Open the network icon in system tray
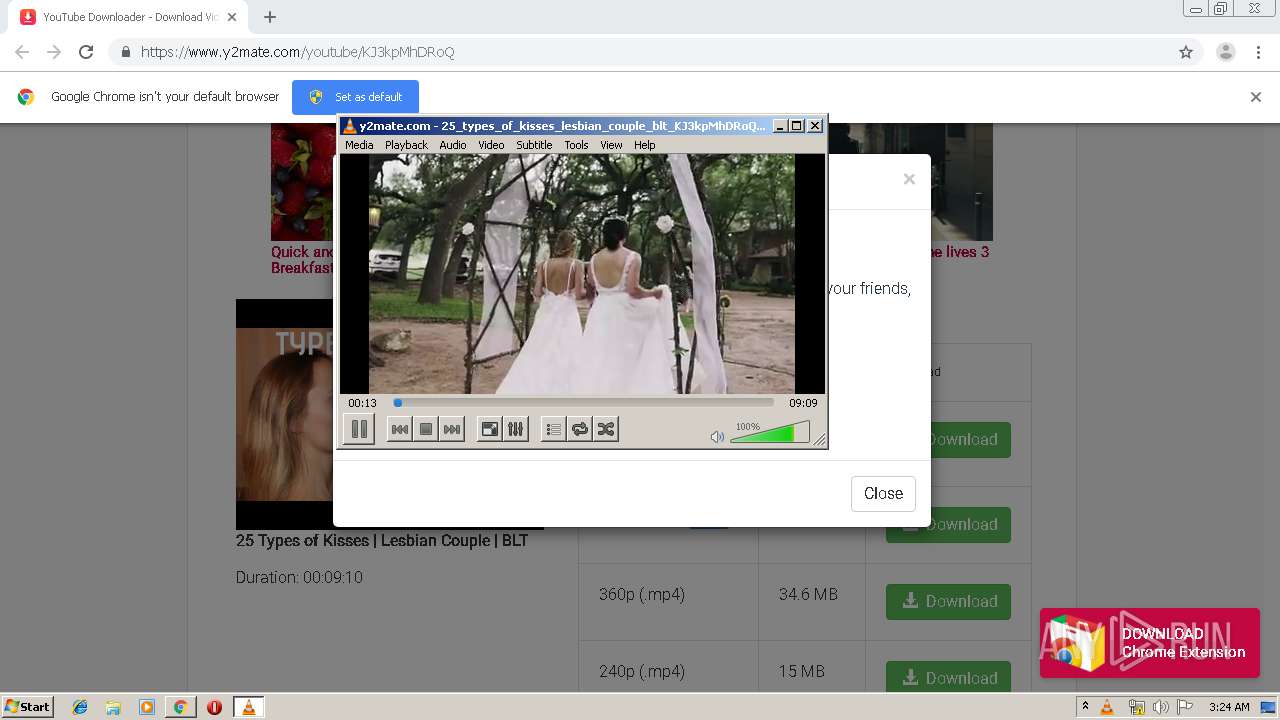Image resolution: width=1280 pixels, height=720 pixels. (x=1137, y=707)
